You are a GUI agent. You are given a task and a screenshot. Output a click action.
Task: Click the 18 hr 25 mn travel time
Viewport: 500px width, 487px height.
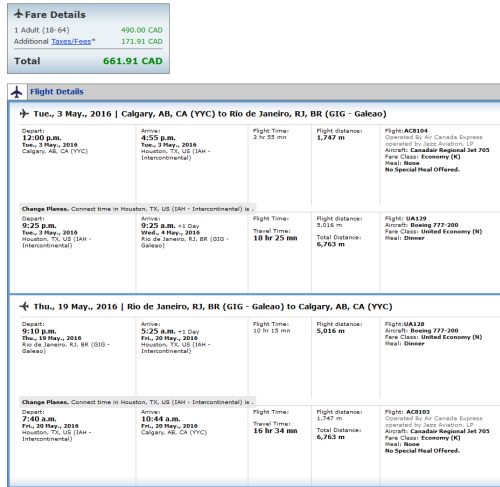coord(275,238)
